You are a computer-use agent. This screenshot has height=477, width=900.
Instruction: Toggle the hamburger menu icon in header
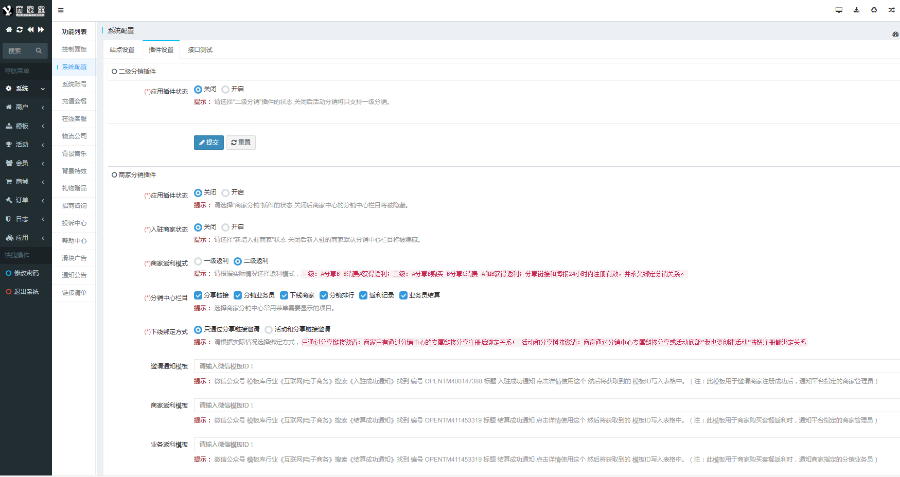coord(61,10)
